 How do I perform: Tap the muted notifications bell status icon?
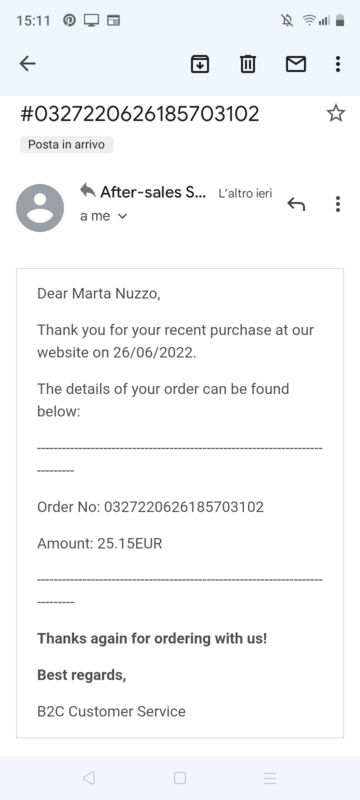point(287,20)
